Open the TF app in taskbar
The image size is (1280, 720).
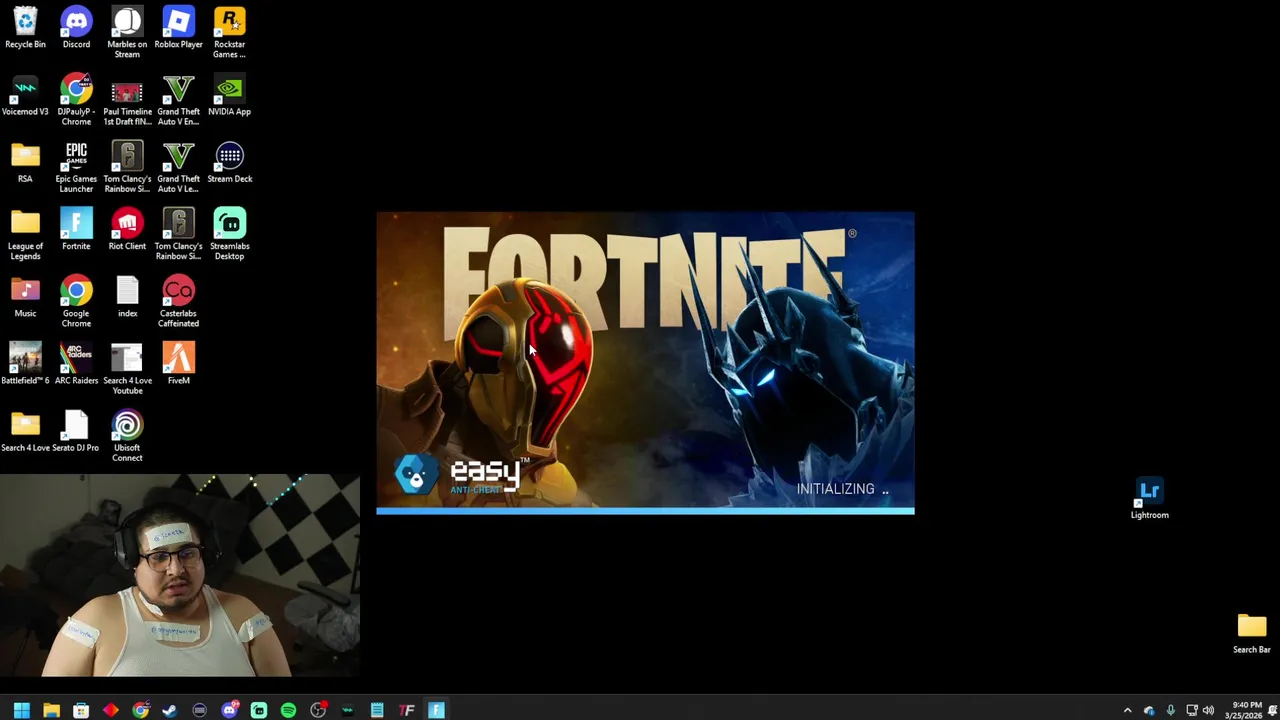[x=406, y=710]
